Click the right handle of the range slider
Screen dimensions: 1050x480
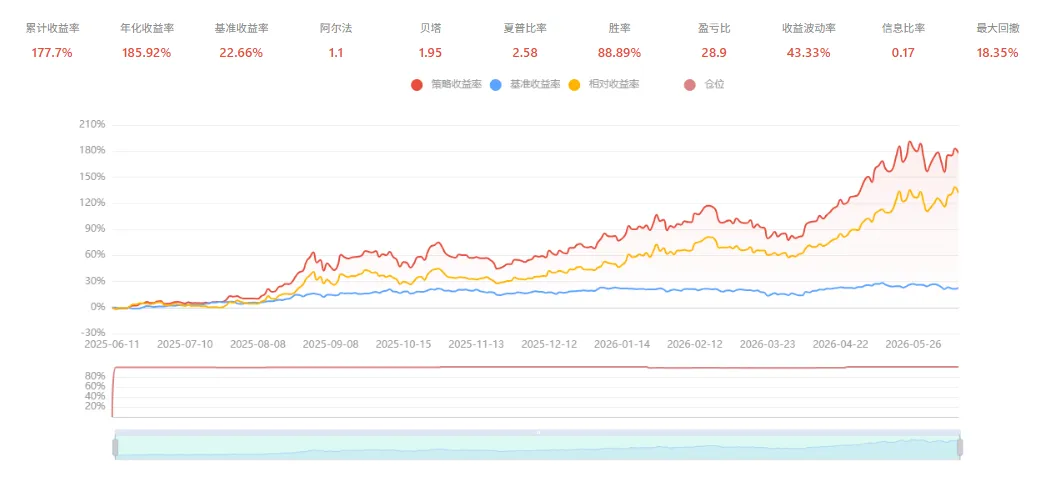coord(960,447)
